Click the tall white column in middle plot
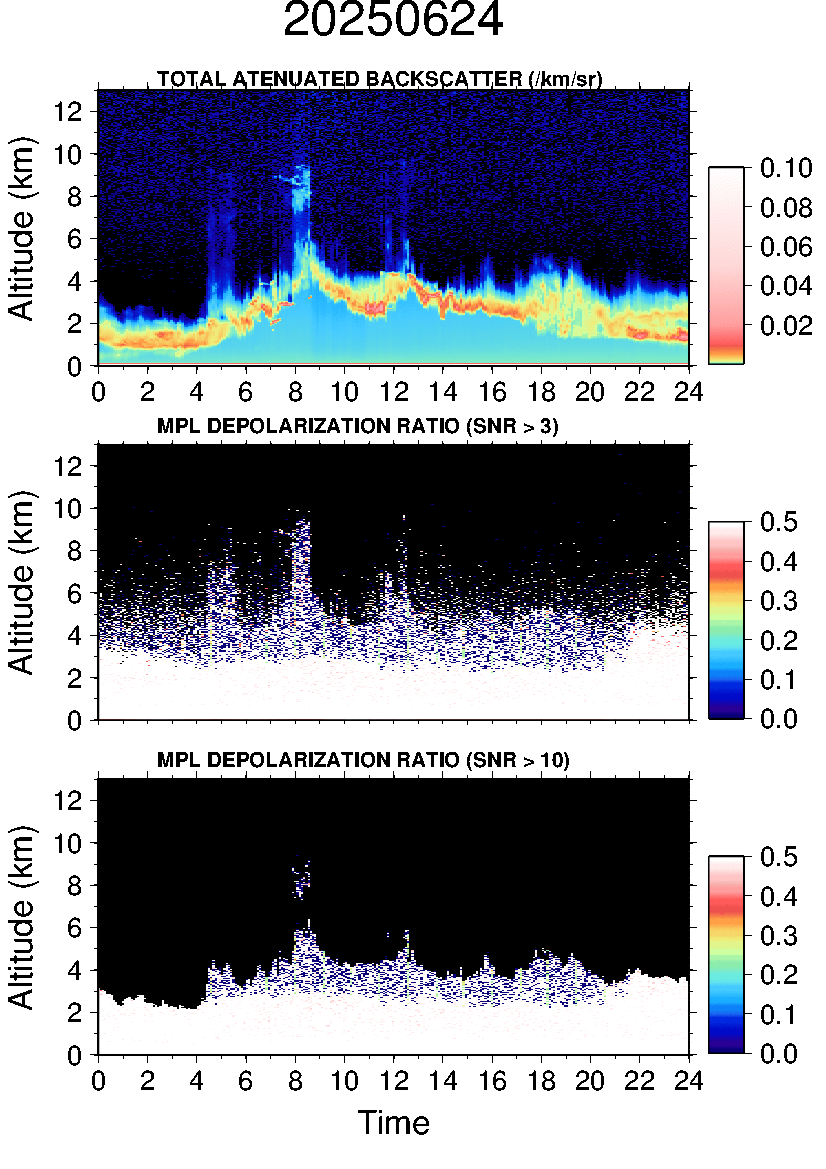 tap(302, 570)
